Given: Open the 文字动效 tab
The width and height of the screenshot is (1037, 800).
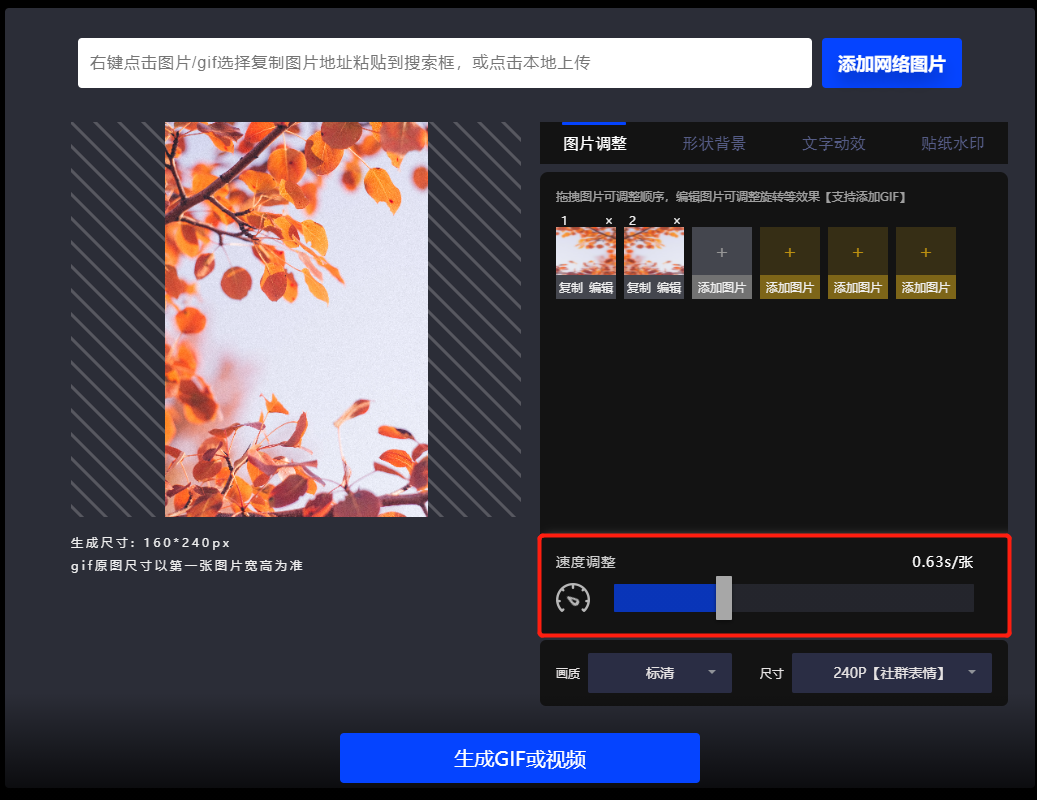Looking at the screenshot, I should [x=833, y=143].
